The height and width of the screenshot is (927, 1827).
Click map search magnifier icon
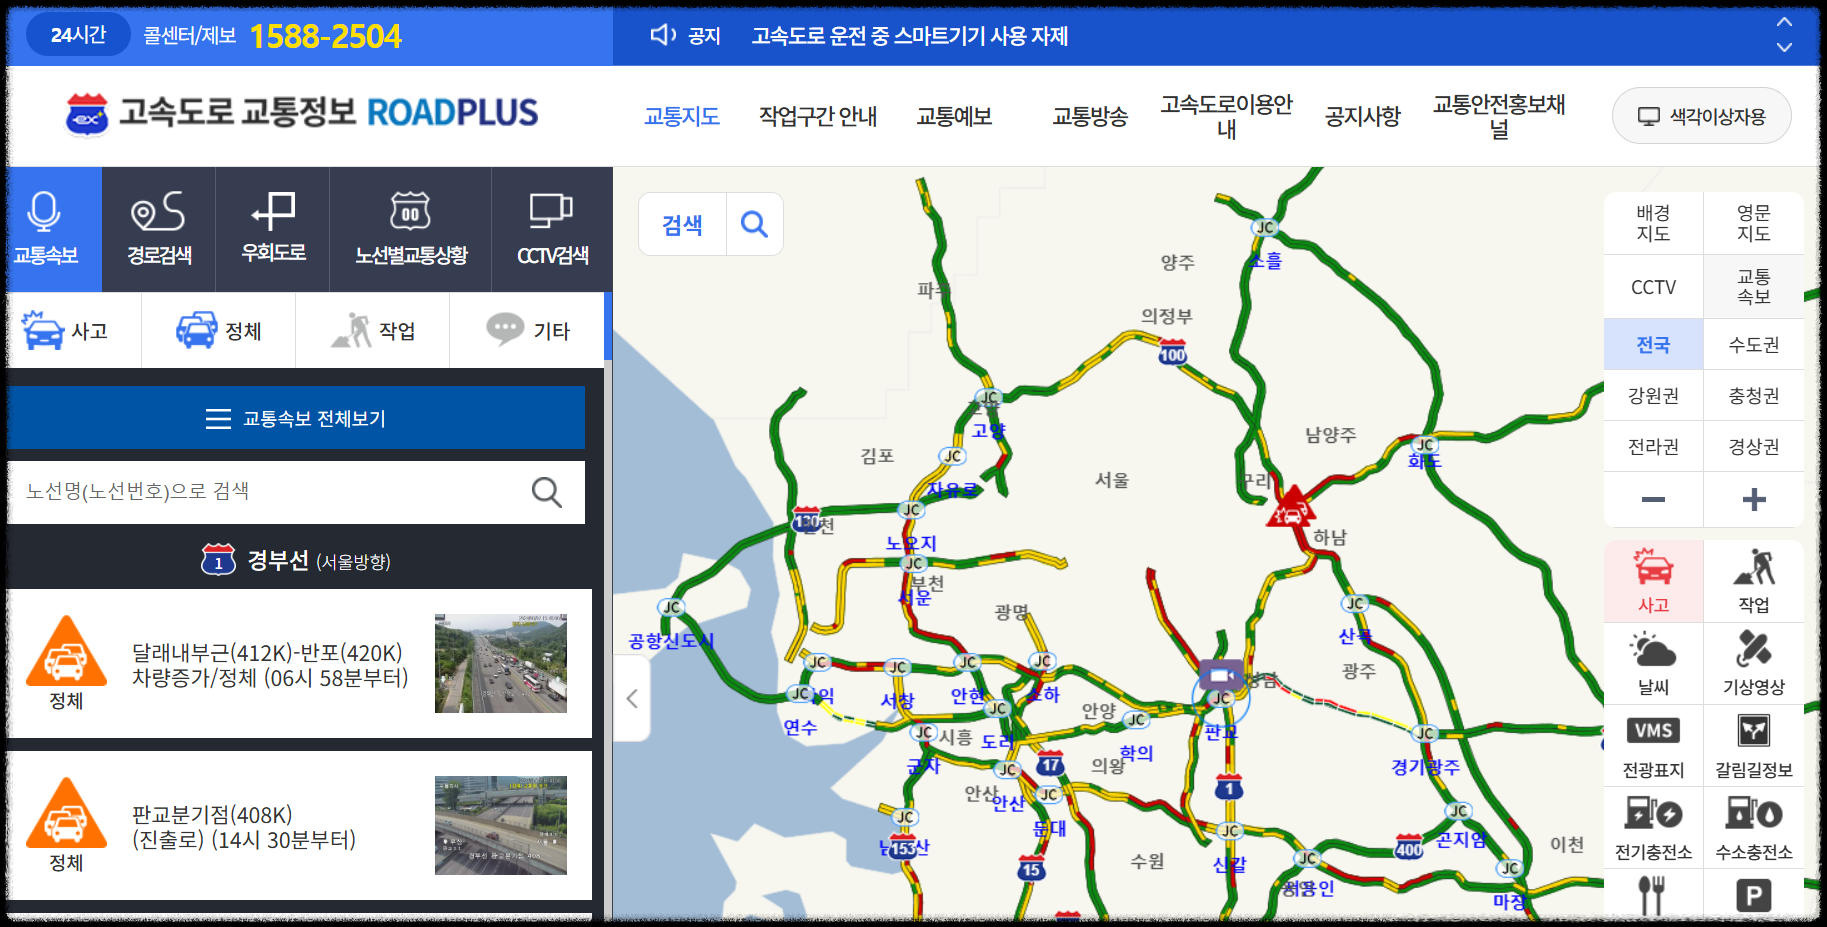click(x=755, y=224)
